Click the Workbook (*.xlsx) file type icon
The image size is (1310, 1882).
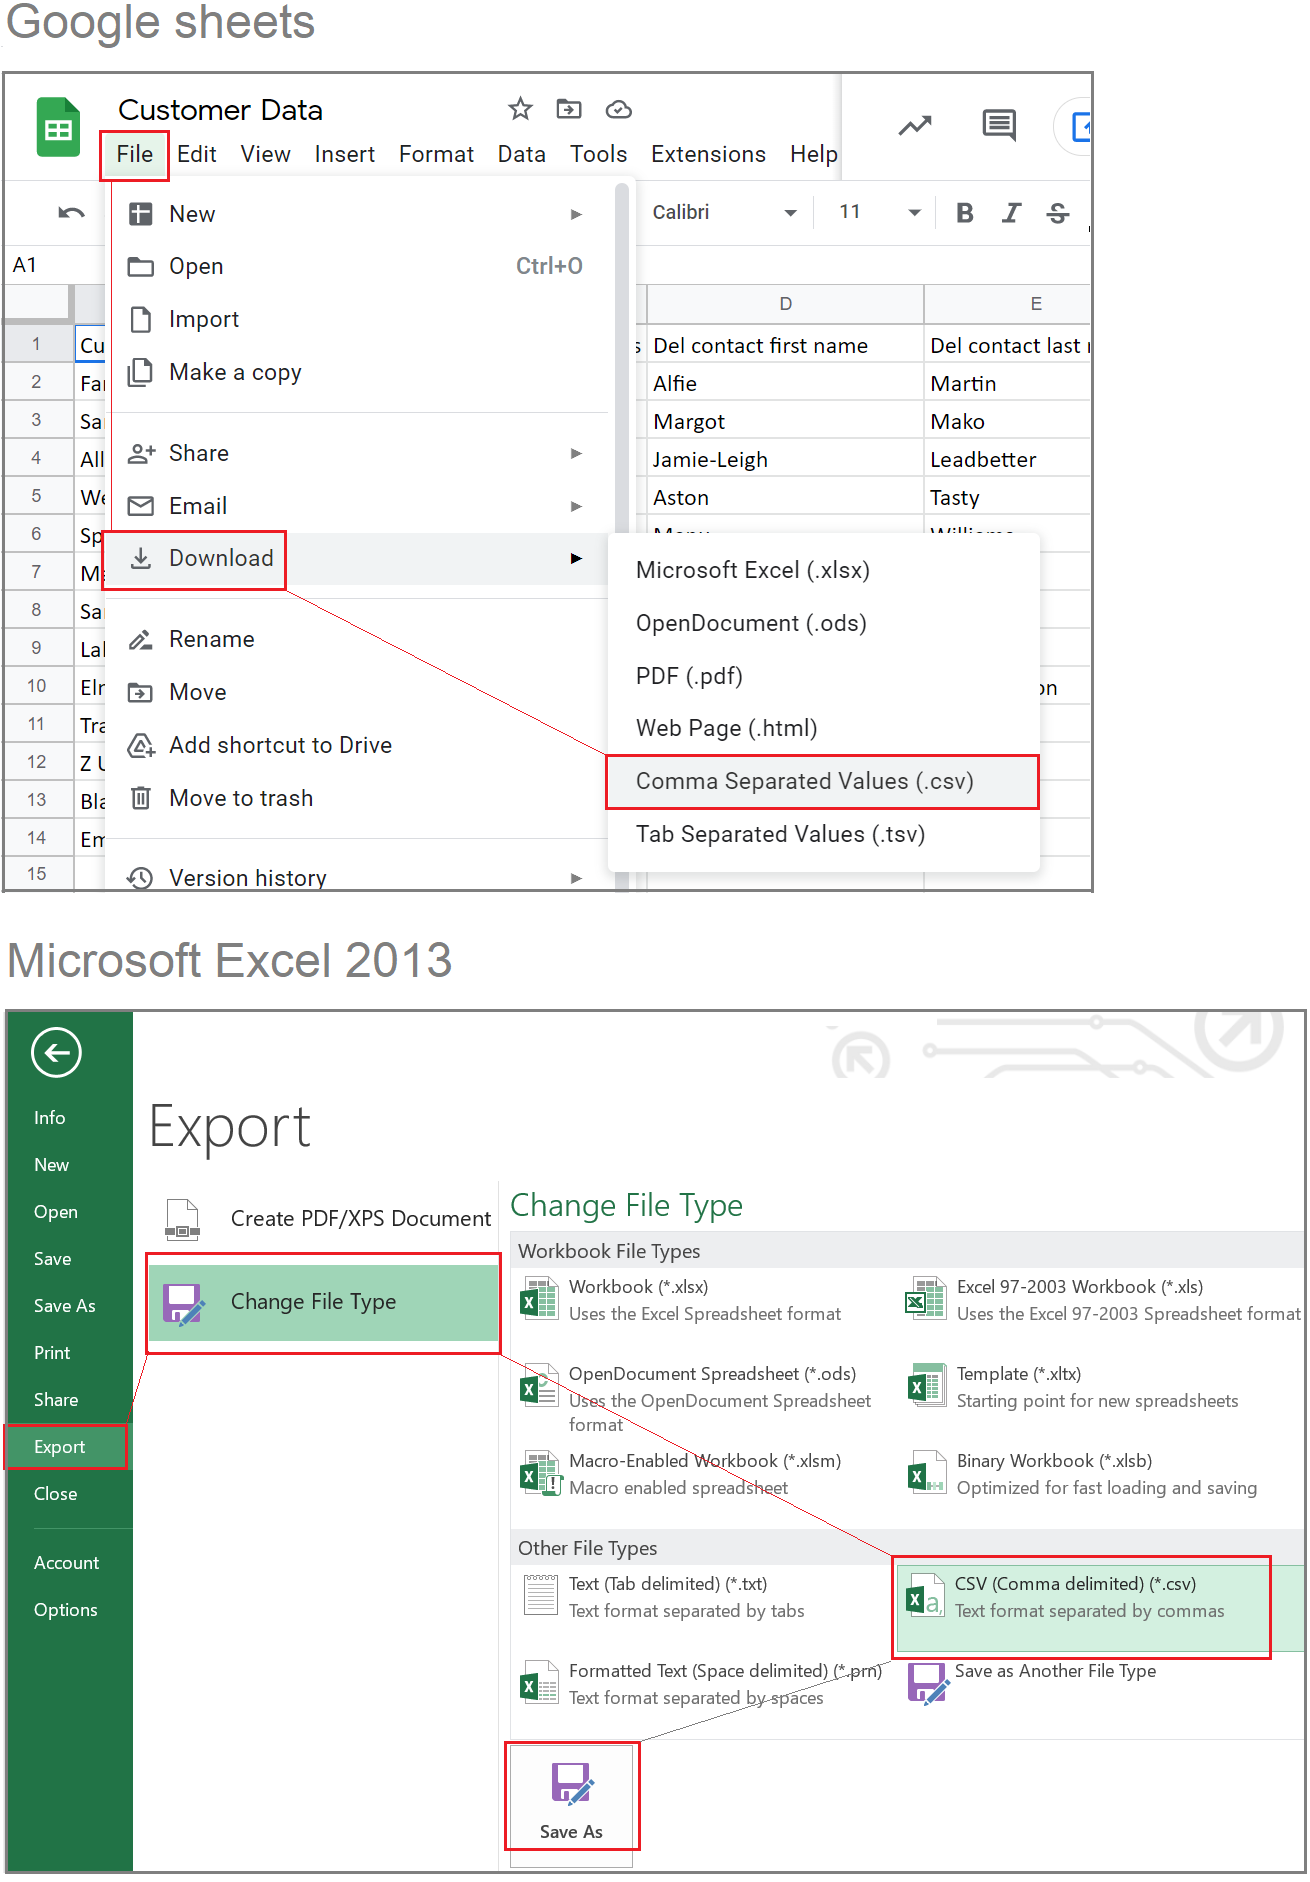pyautogui.click(x=539, y=1298)
